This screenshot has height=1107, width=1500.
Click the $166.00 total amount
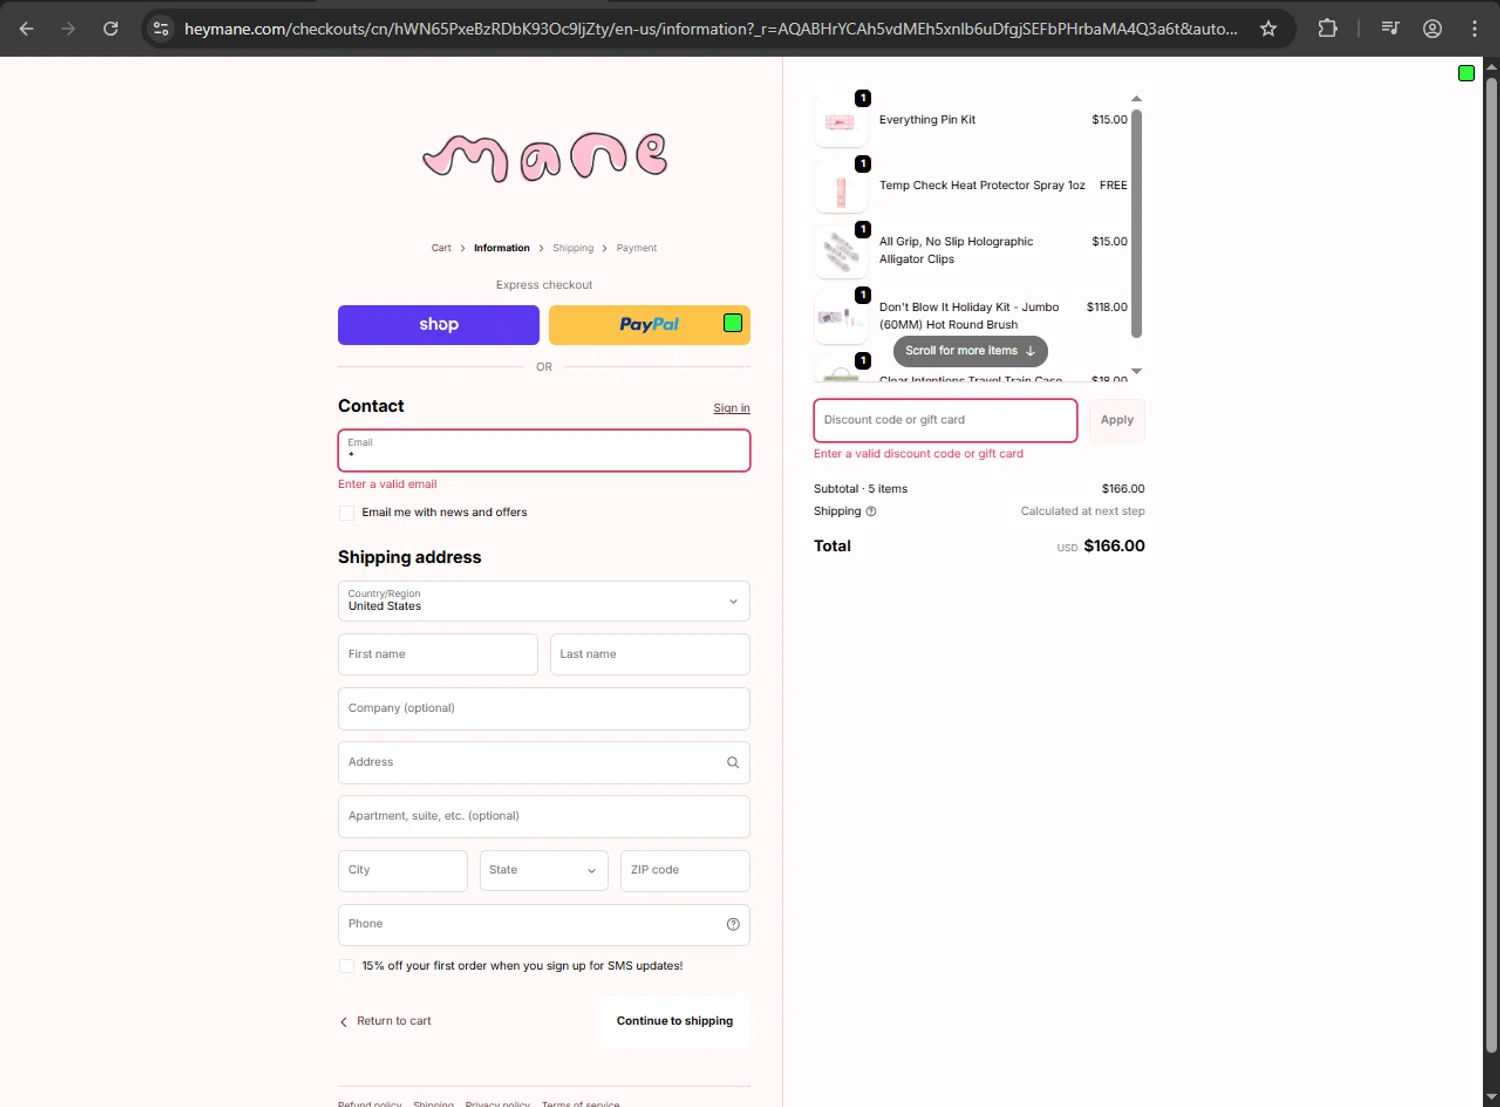click(1114, 546)
